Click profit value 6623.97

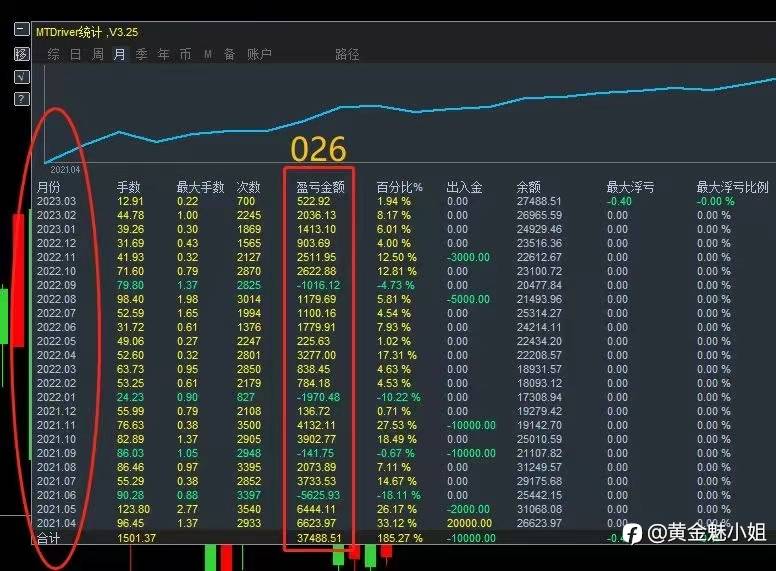[316, 523]
